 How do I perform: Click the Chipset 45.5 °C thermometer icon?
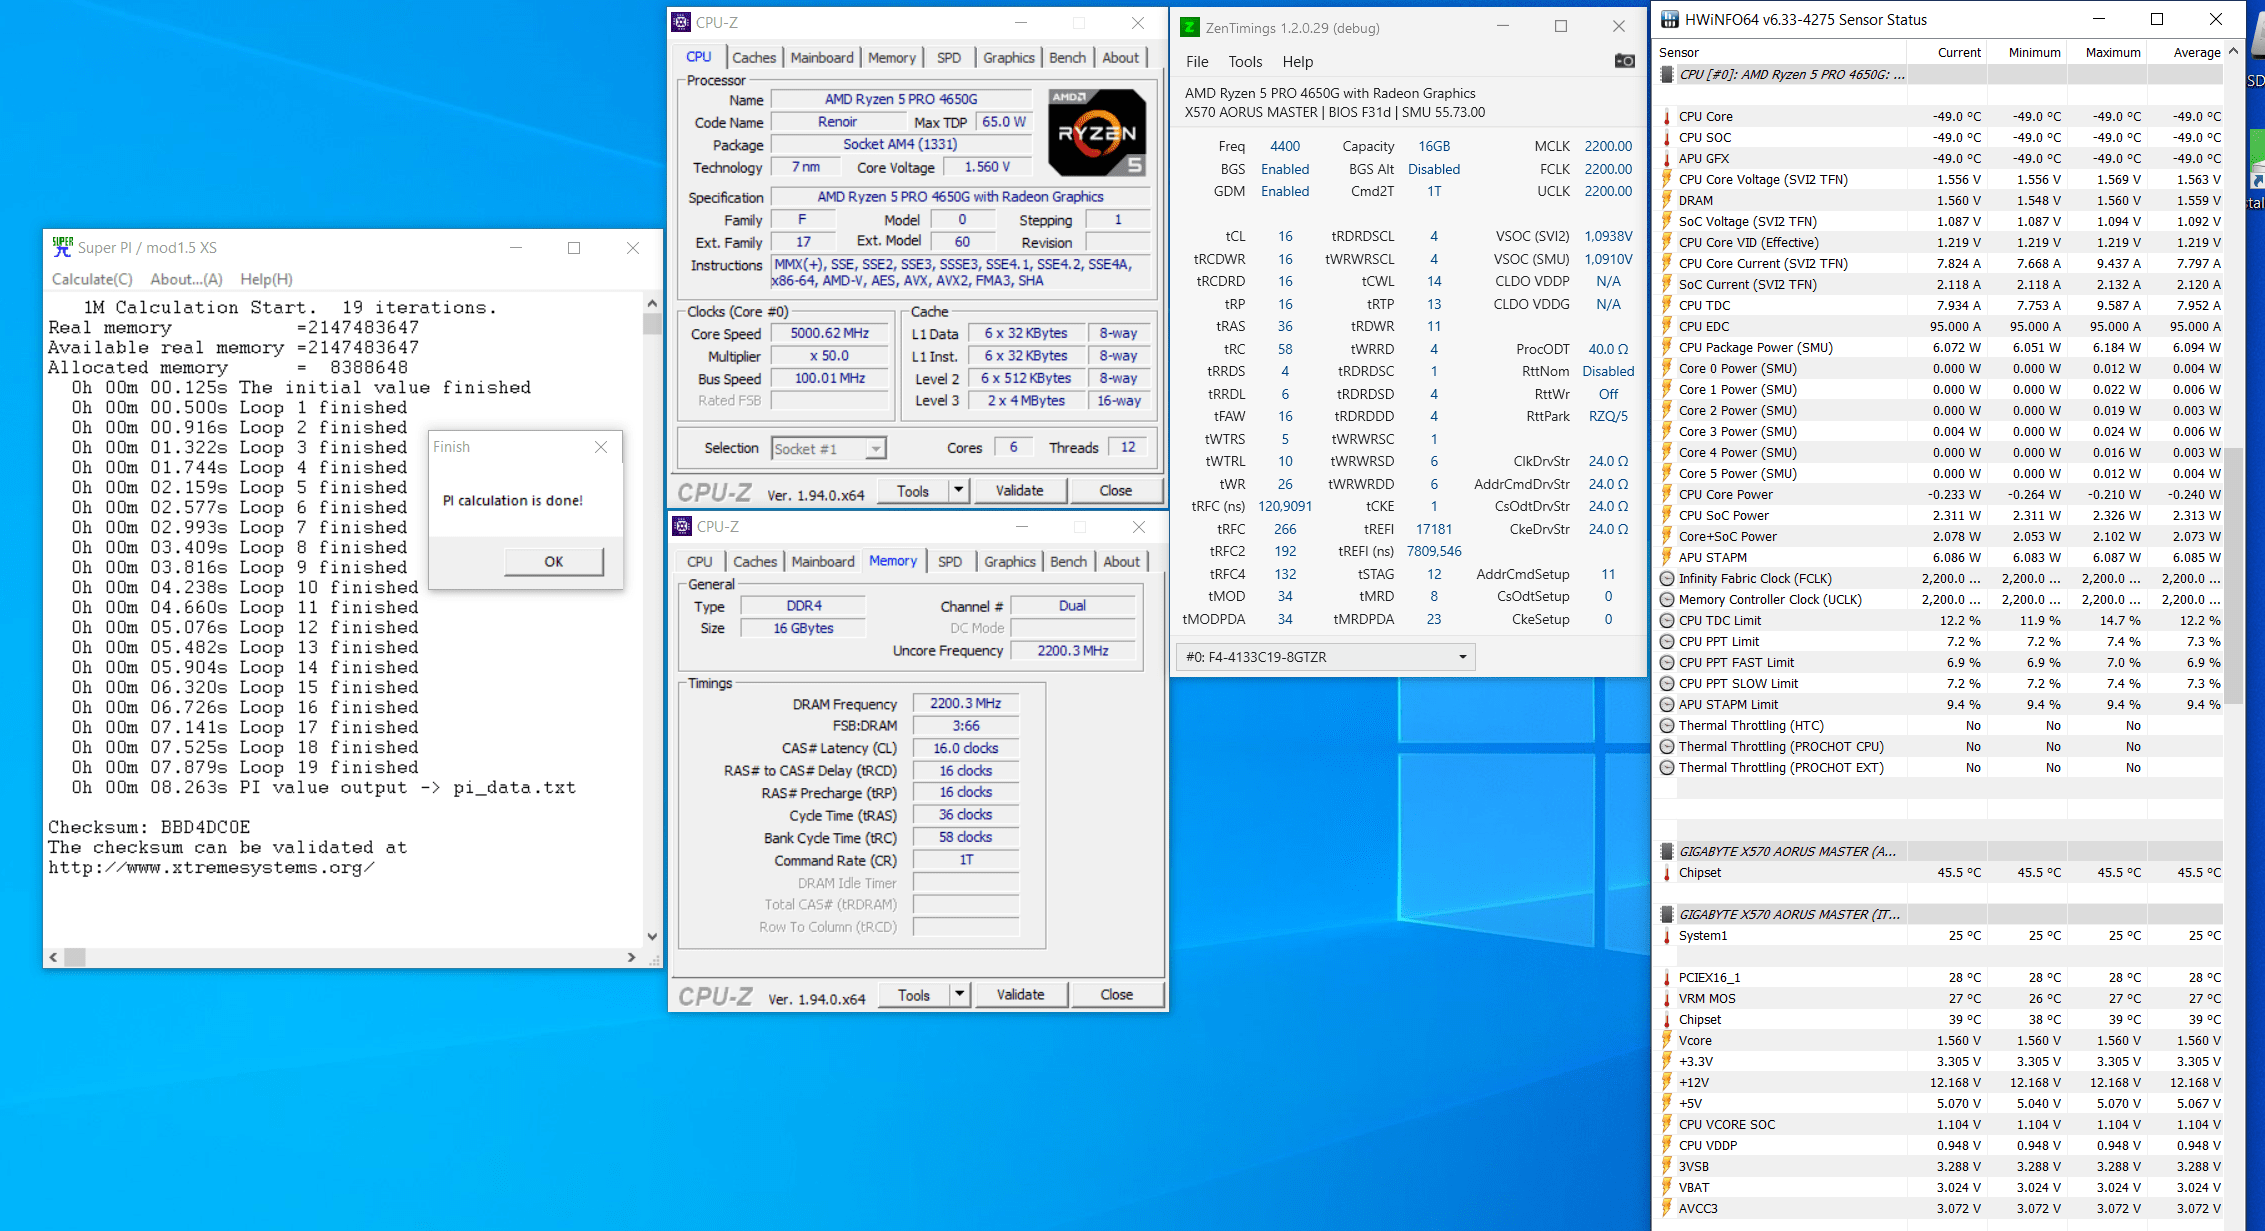1667,873
